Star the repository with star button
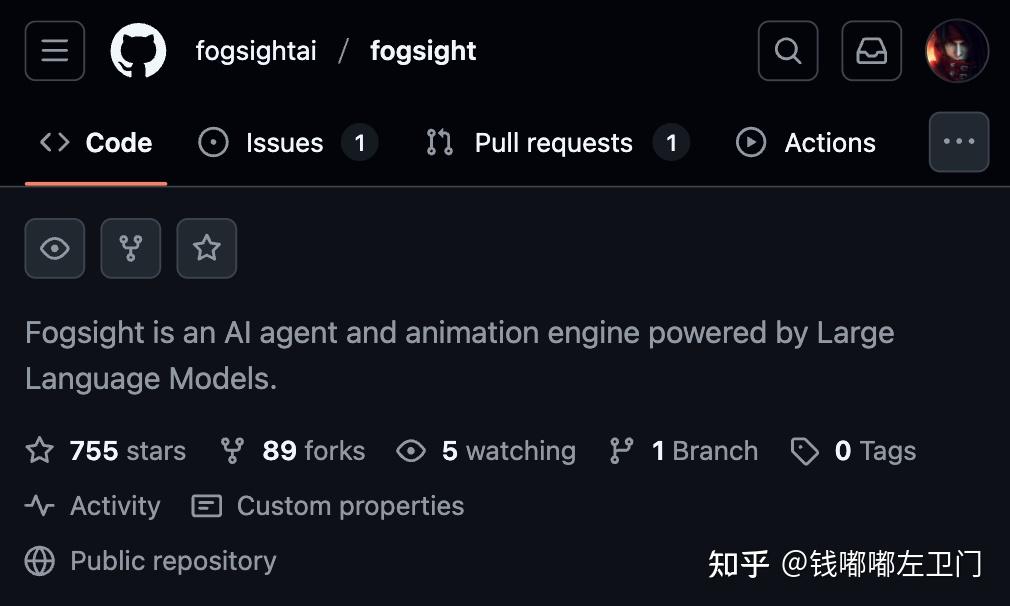This screenshot has width=1010, height=606. click(x=207, y=248)
